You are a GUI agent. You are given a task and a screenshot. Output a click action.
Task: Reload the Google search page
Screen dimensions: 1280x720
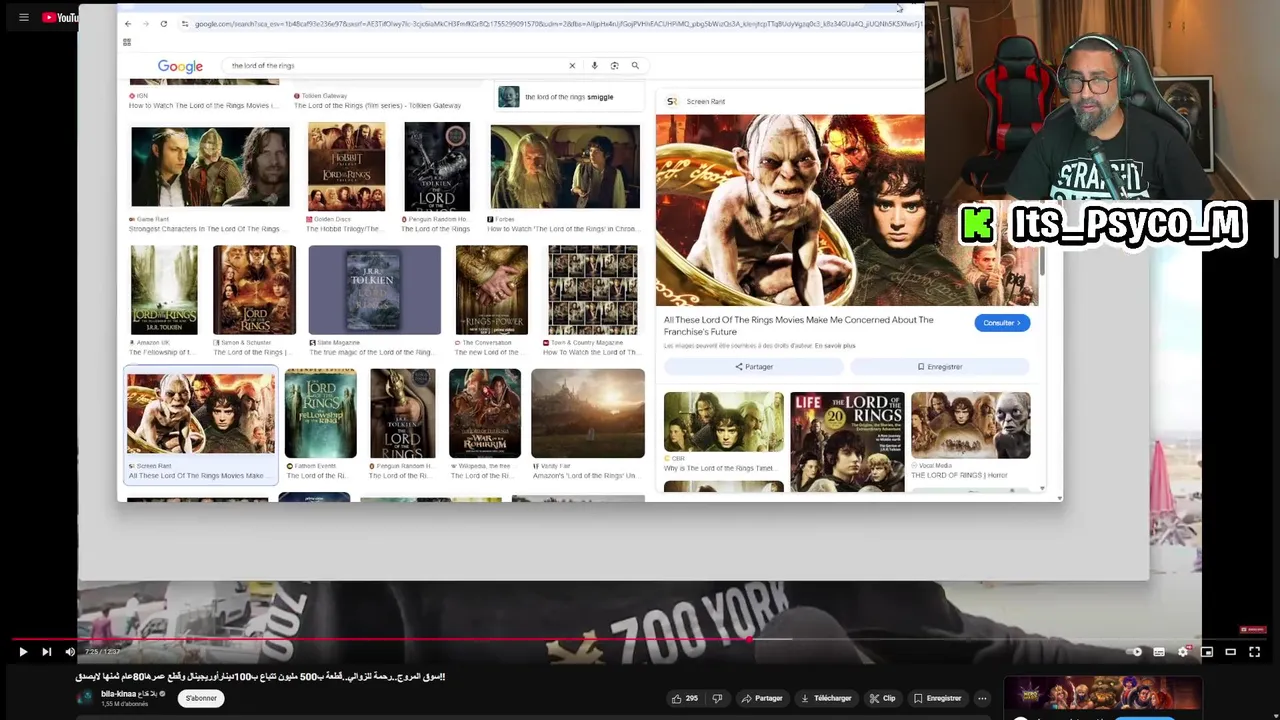164,24
